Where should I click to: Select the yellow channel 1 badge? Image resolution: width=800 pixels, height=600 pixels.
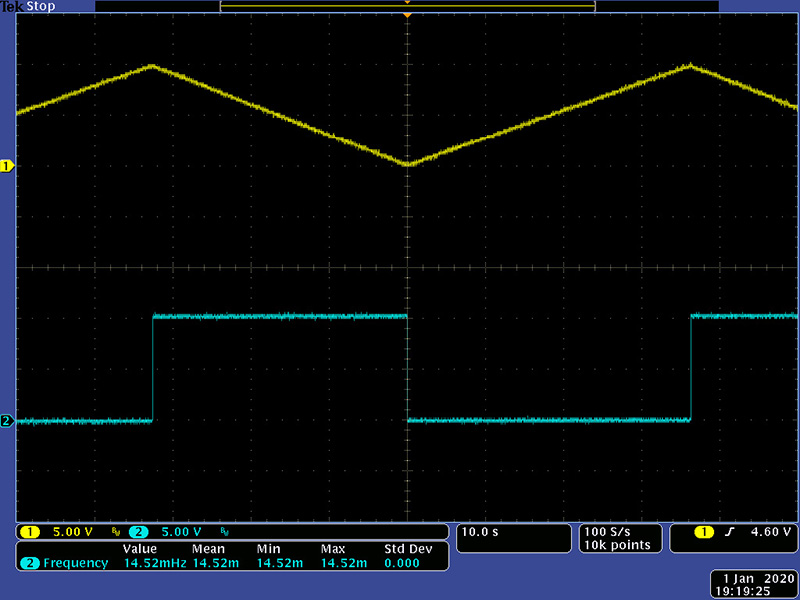tap(30, 531)
